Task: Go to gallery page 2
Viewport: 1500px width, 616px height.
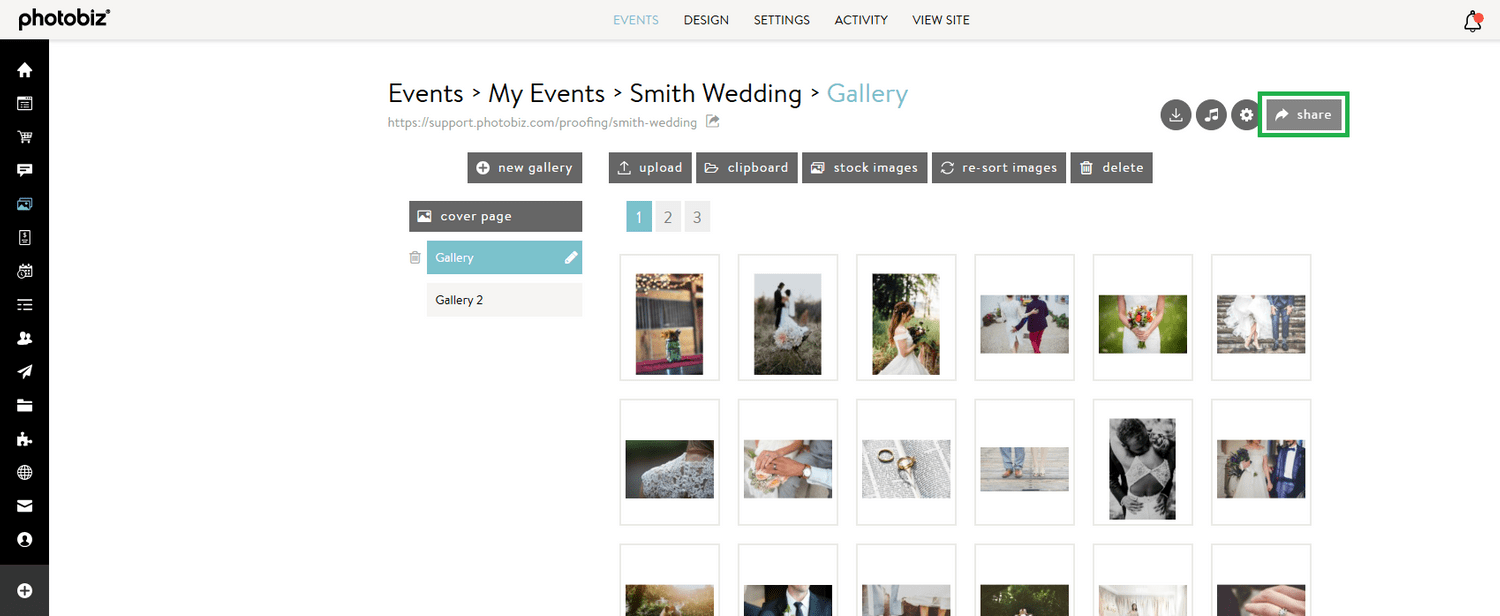Action: [x=668, y=216]
